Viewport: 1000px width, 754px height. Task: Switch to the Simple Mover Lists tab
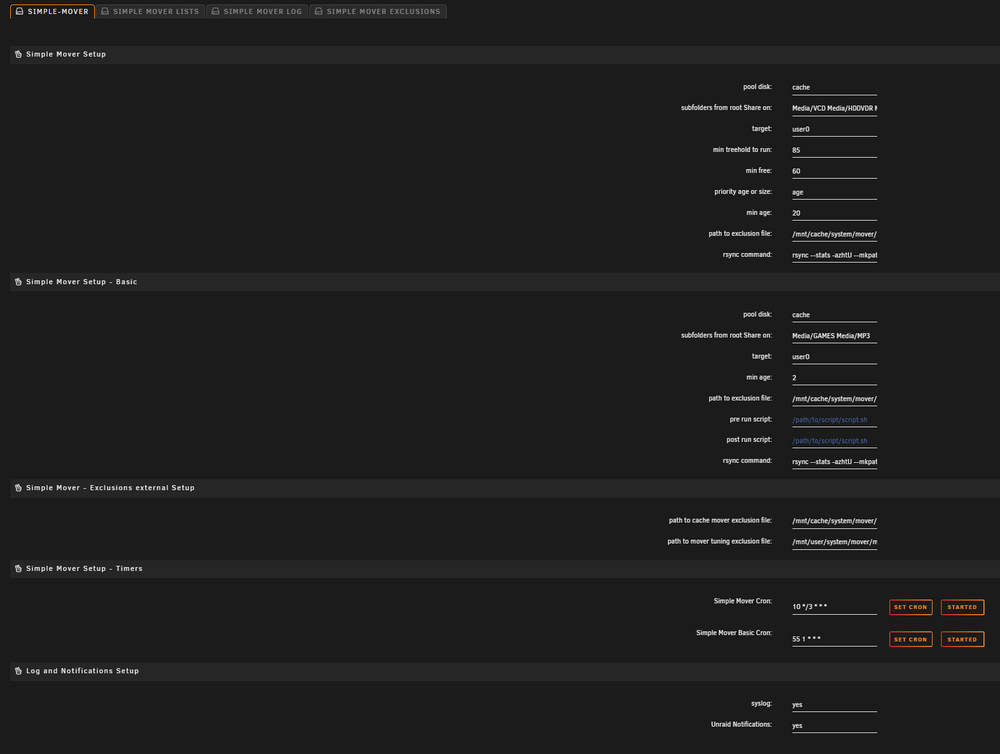pos(151,11)
